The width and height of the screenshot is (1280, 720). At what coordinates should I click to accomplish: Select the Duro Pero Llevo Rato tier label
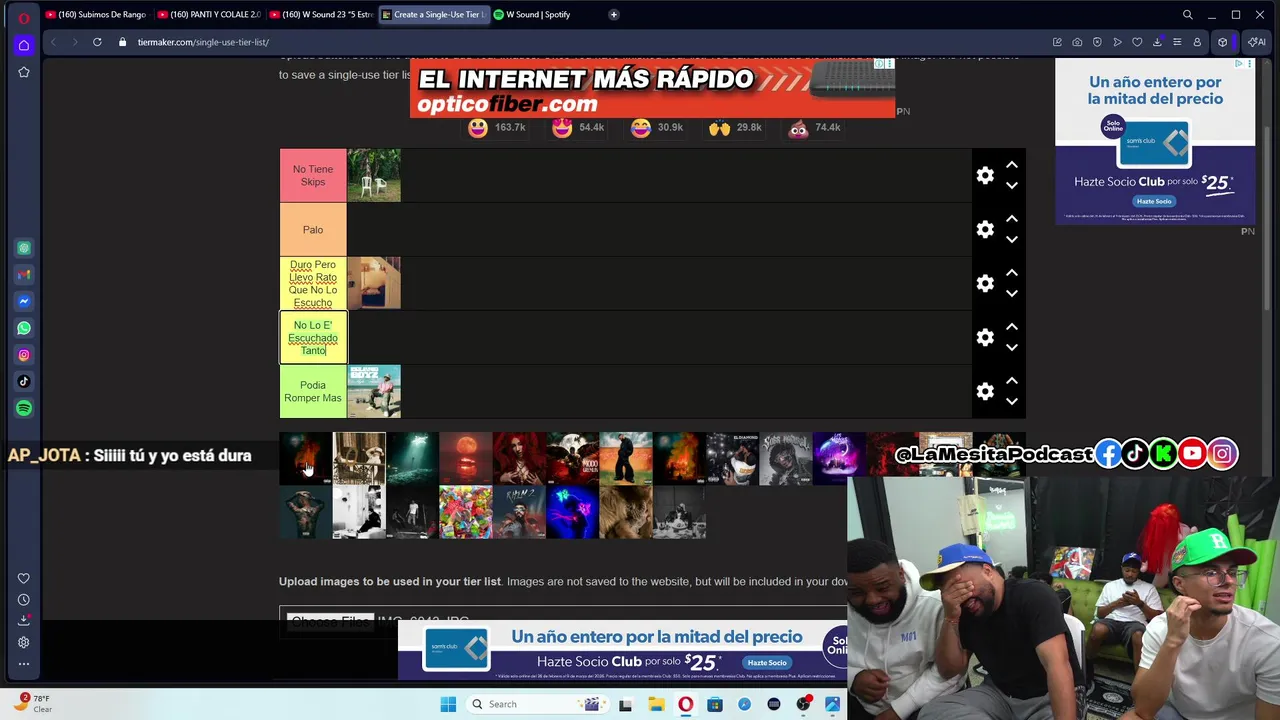click(x=313, y=284)
